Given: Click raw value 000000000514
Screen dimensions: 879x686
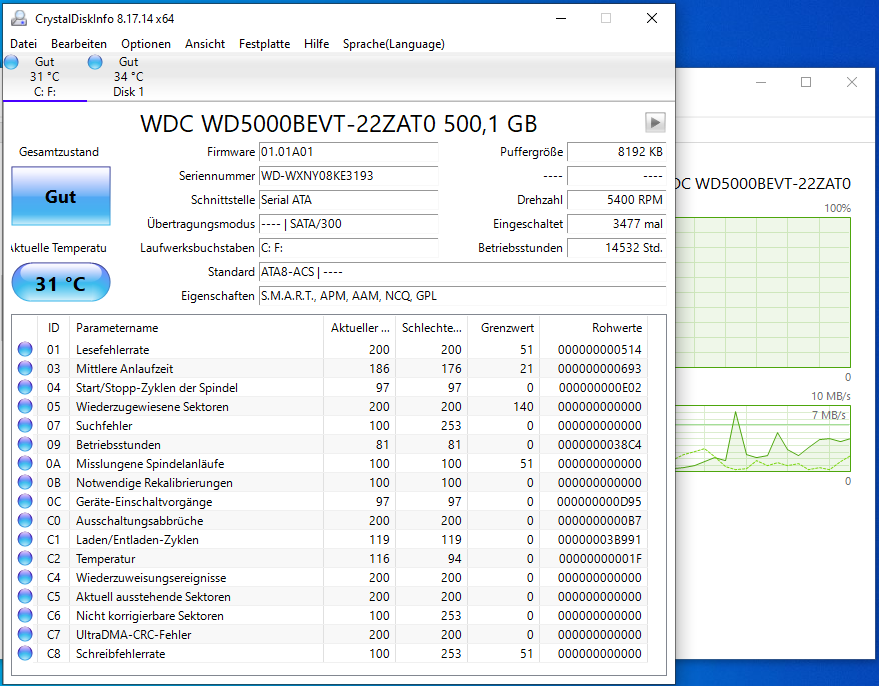Looking at the screenshot, I should click(599, 350).
